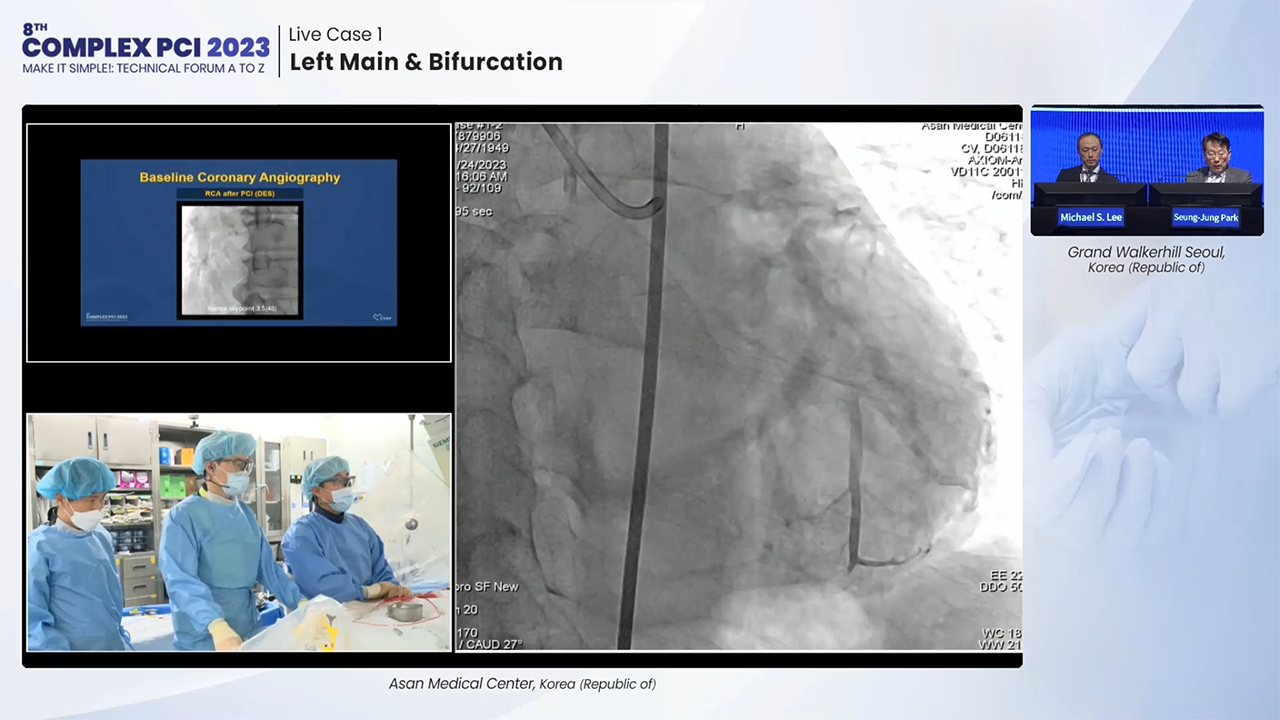This screenshot has height=720, width=1280.
Task: Open the RCA angiogram image in the slide
Action: 240,259
